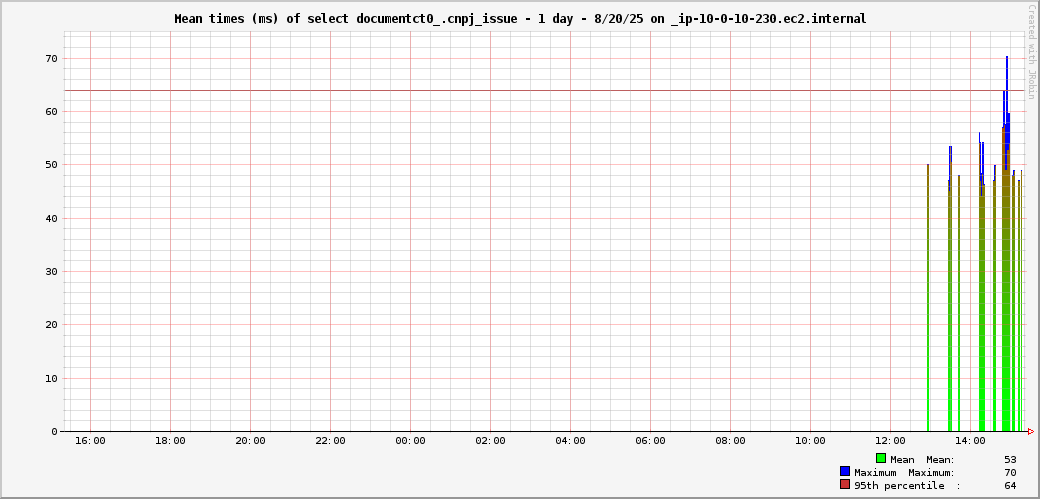Click the 40 value on y-axis
This screenshot has height=499, width=1040.
coord(52,218)
